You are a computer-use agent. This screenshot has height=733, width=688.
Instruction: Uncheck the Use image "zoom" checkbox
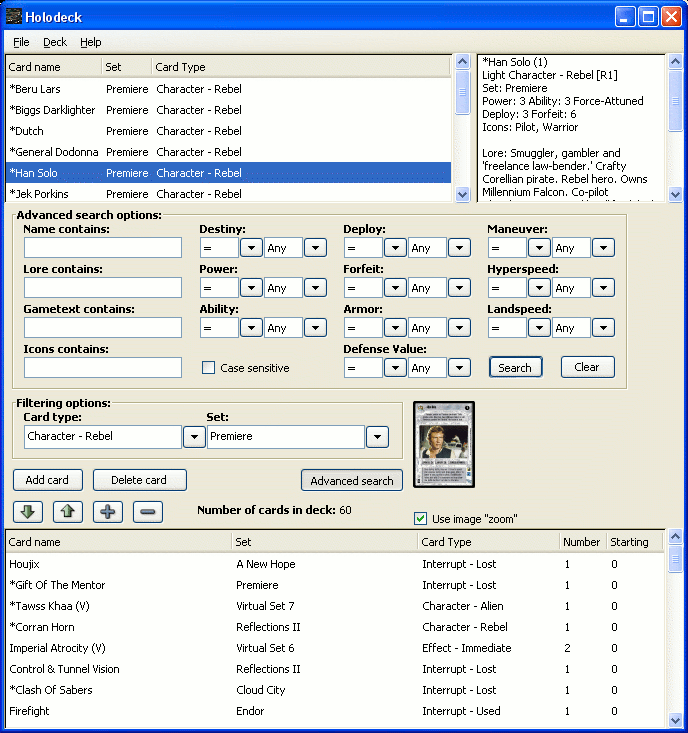click(x=421, y=518)
